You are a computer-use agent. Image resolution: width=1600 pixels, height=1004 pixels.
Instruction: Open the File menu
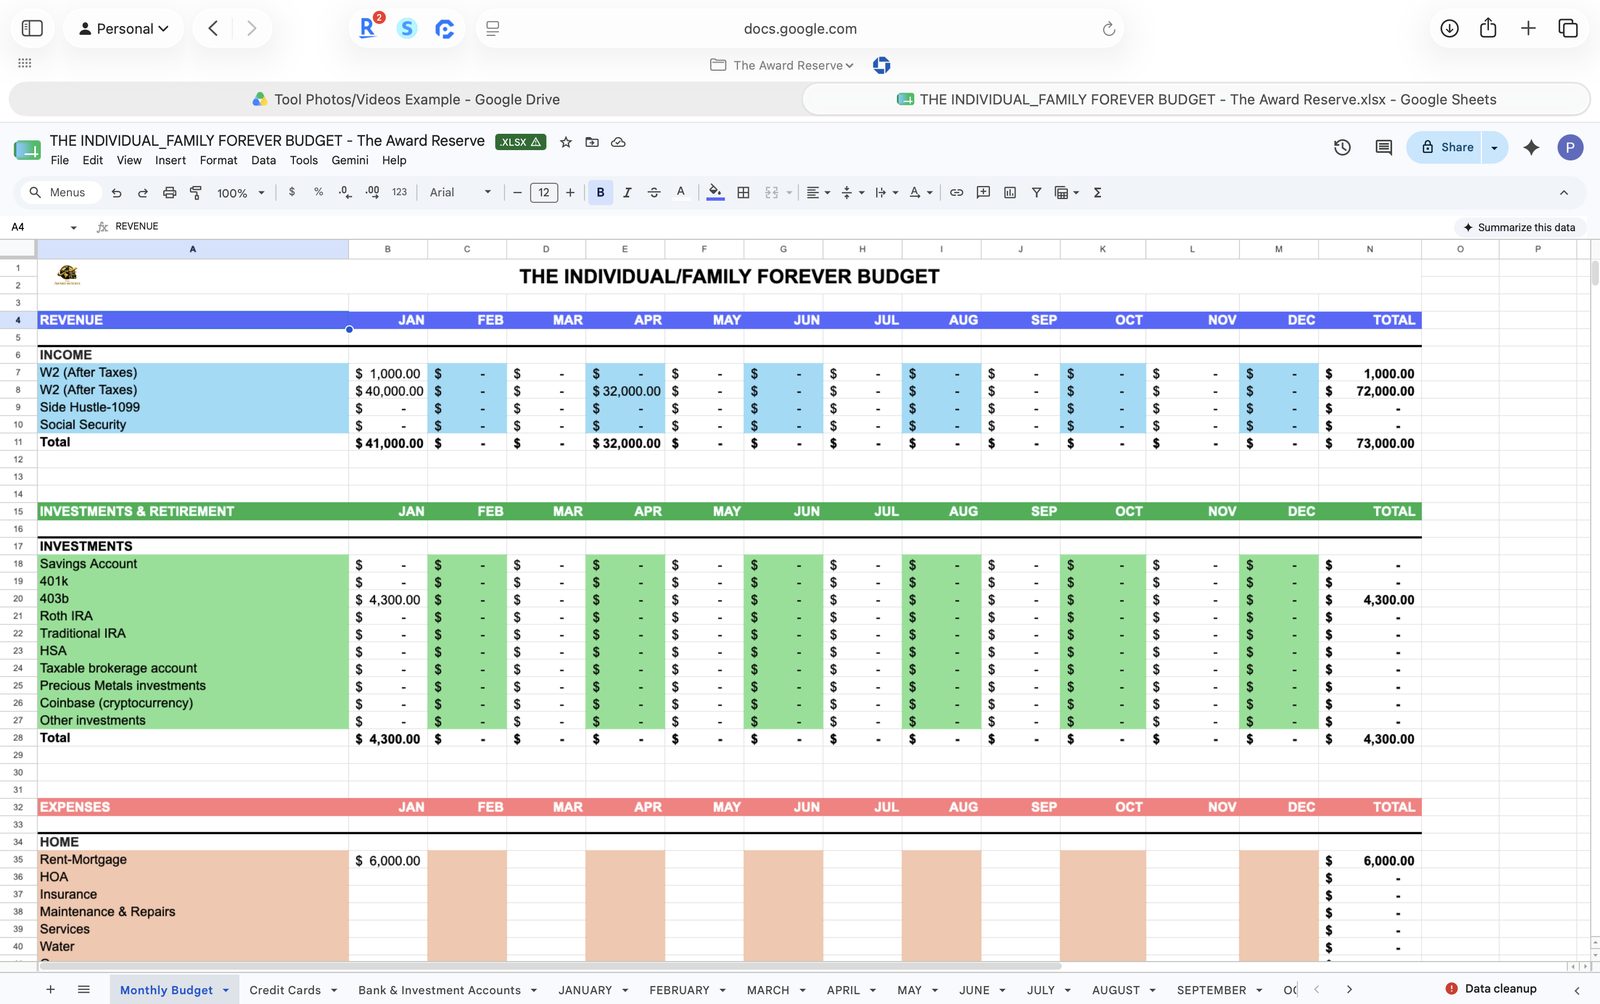tap(60, 161)
